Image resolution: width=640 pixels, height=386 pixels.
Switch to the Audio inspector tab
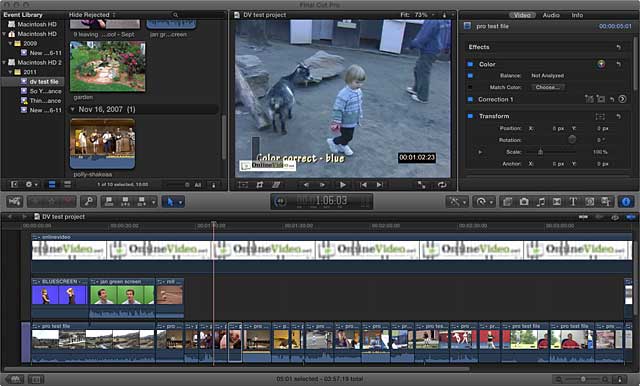point(551,15)
